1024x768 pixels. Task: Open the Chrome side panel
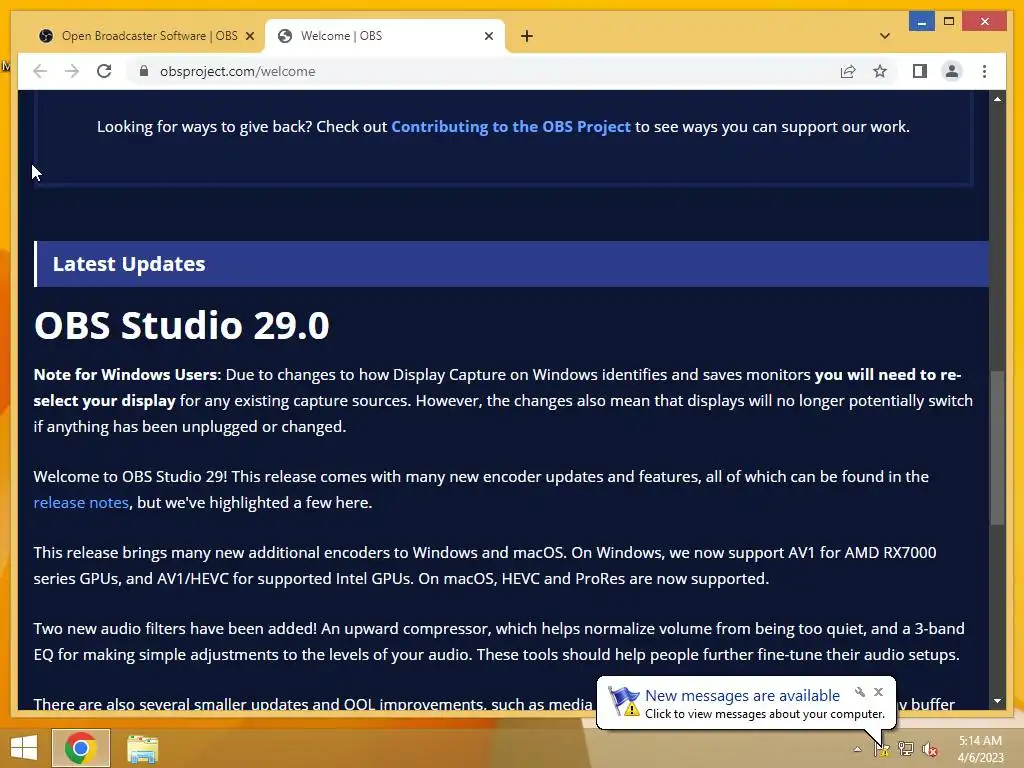[920, 71]
